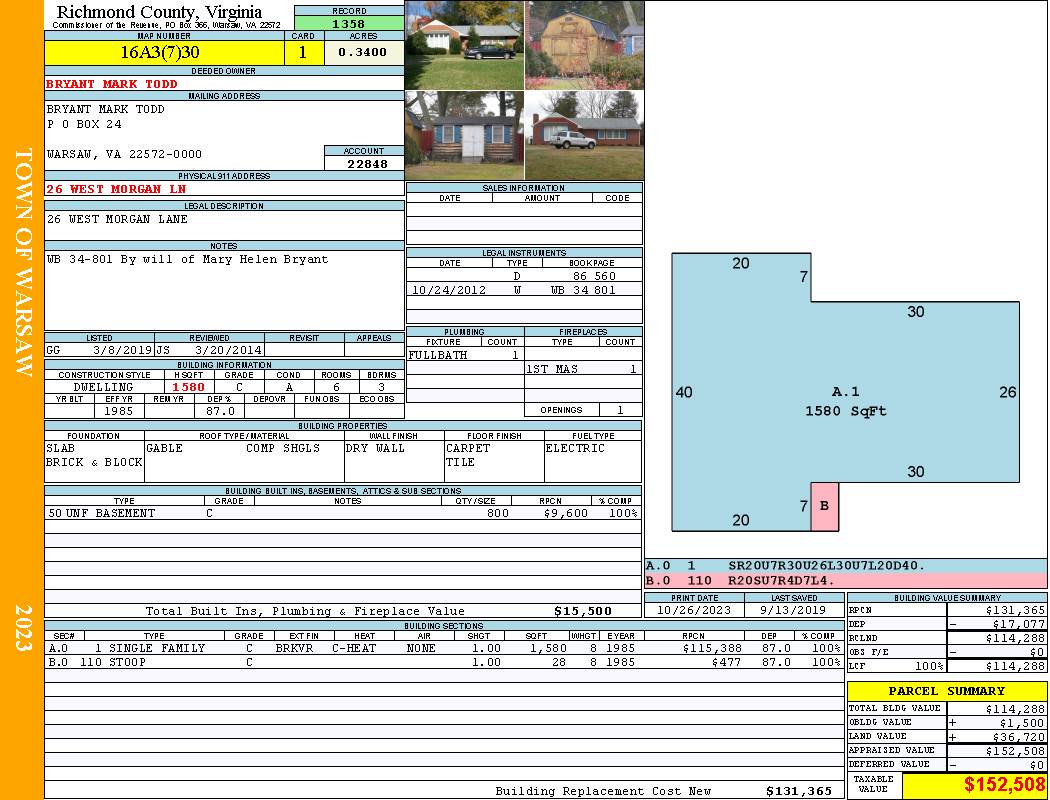Click the front house photo with black car
Image resolution: width=1050 pixels, height=800 pixels.
[x=464, y=46]
